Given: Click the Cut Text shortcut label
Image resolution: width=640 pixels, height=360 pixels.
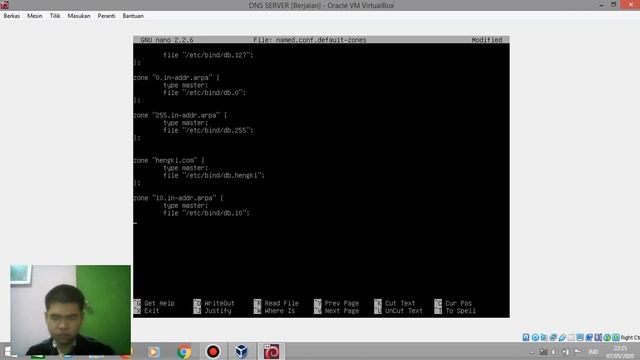Looking at the screenshot, I should (x=400, y=303).
